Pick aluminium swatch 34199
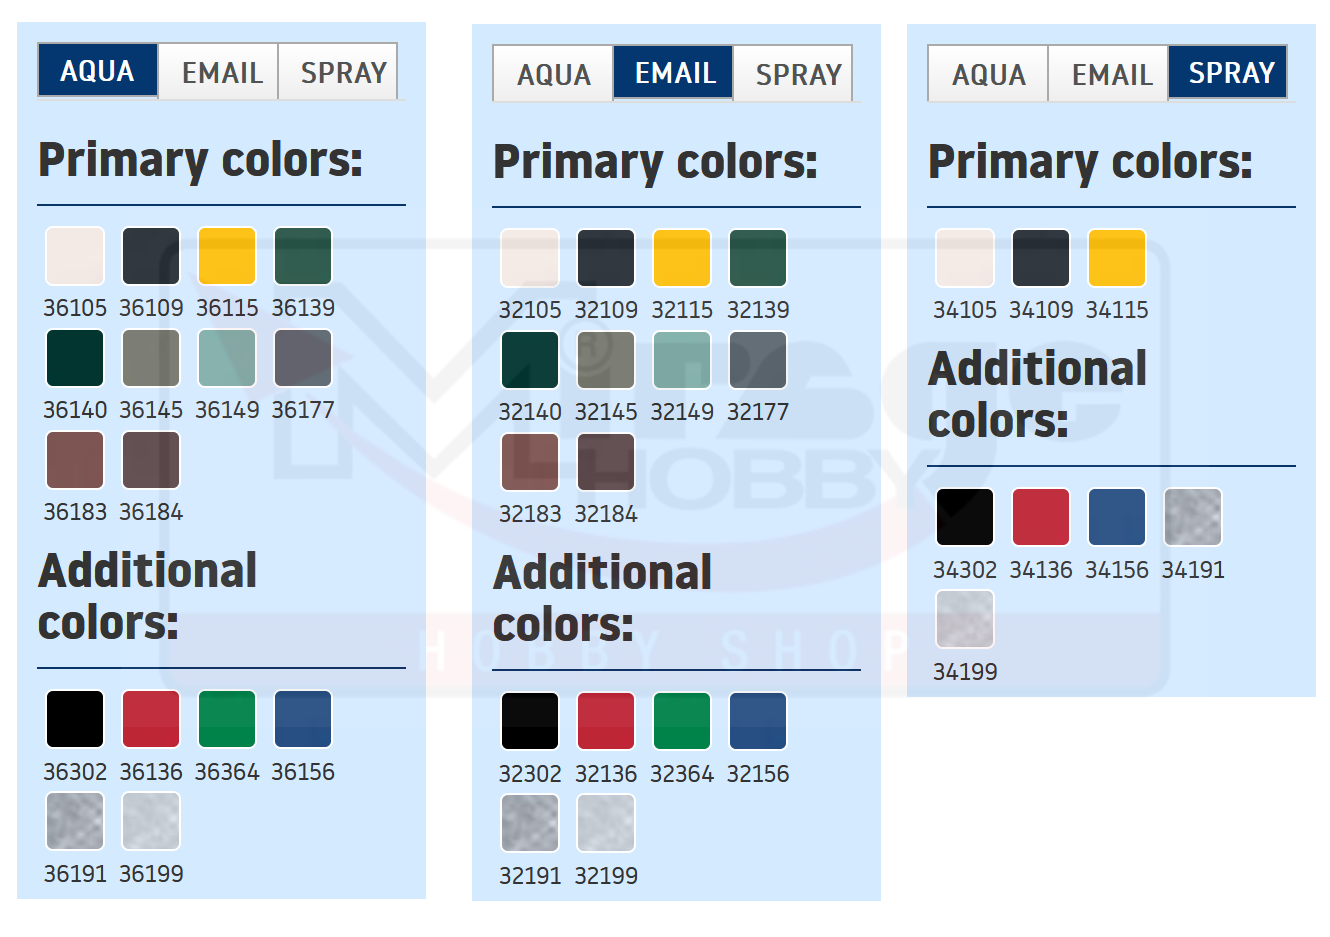The height and width of the screenshot is (937, 1330). coord(965,619)
